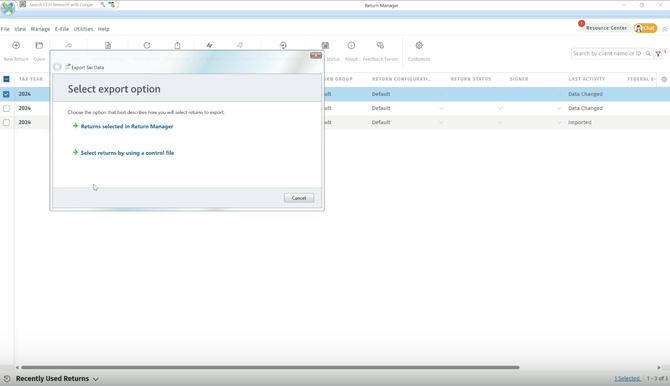This screenshot has width=670, height=386.
Task: Click the application logo at top left
Action: (x=8, y=8)
